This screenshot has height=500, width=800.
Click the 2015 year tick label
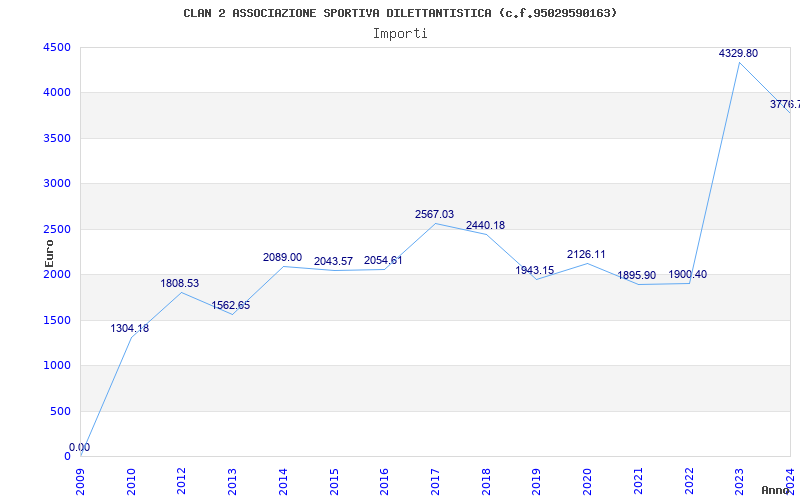pyautogui.click(x=334, y=482)
